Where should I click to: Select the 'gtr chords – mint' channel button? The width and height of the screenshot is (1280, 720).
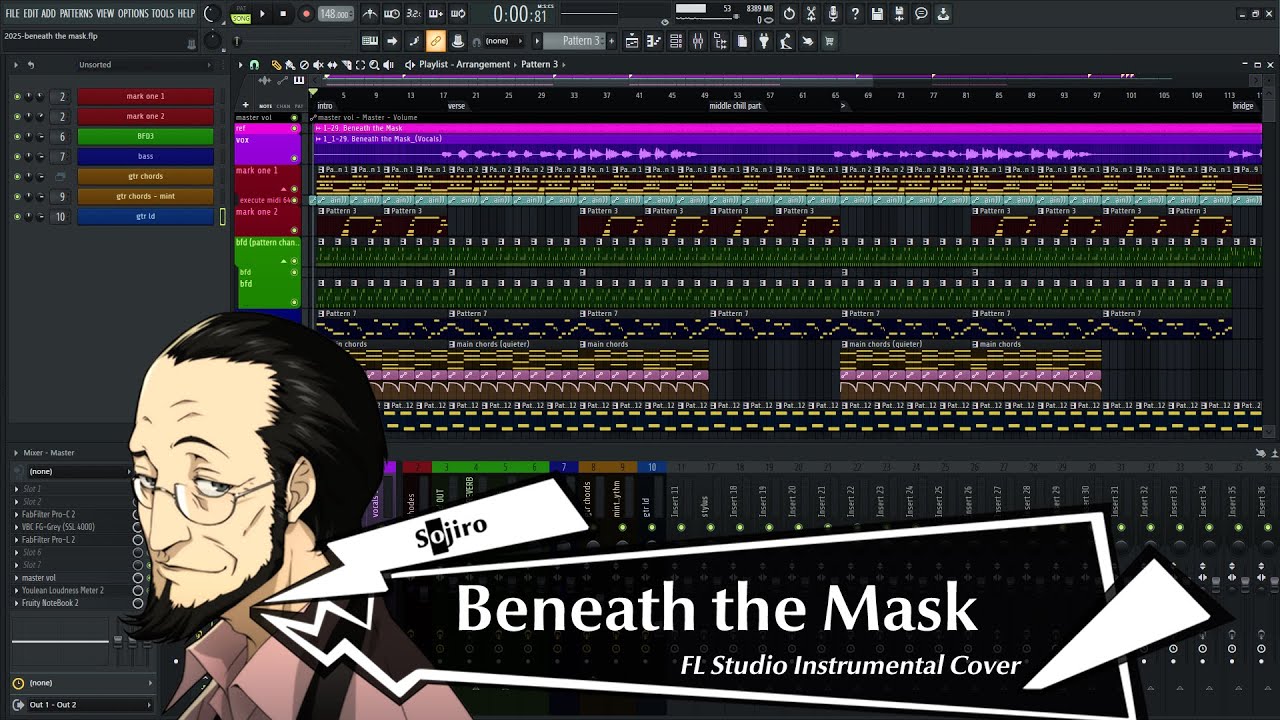(146, 196)
